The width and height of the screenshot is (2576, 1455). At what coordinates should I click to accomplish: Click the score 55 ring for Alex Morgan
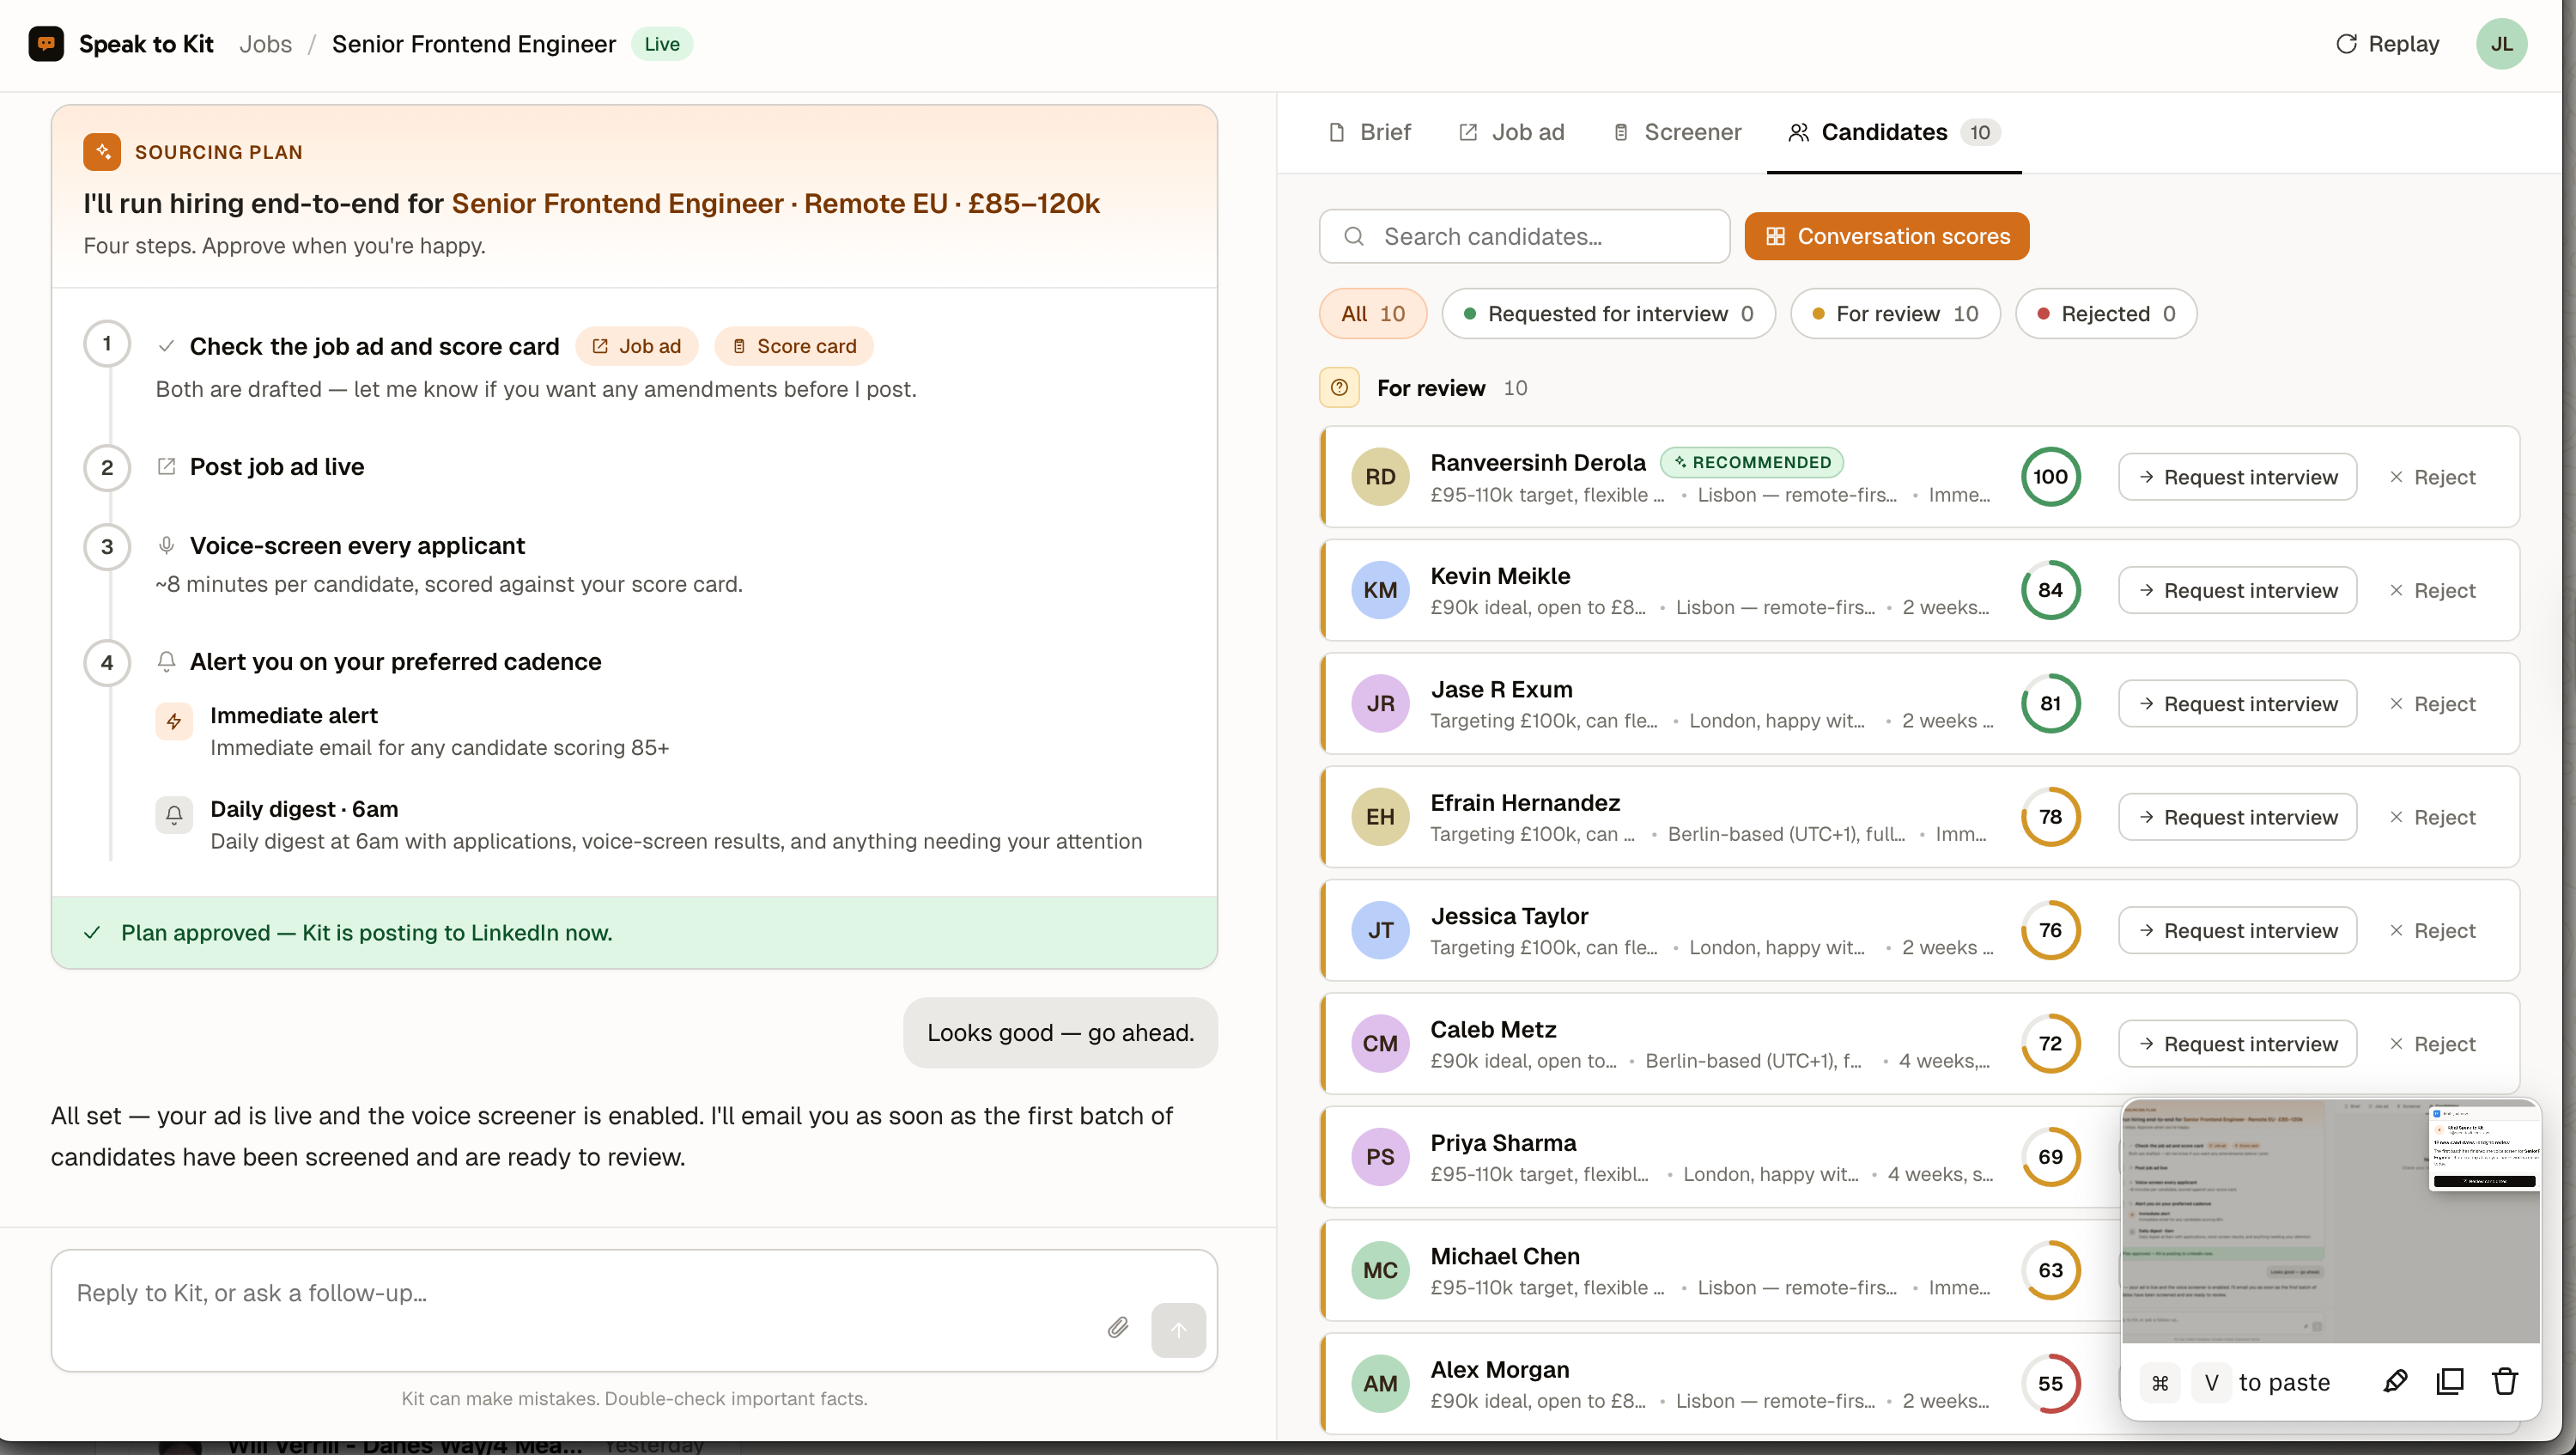coord(2050,1383)
